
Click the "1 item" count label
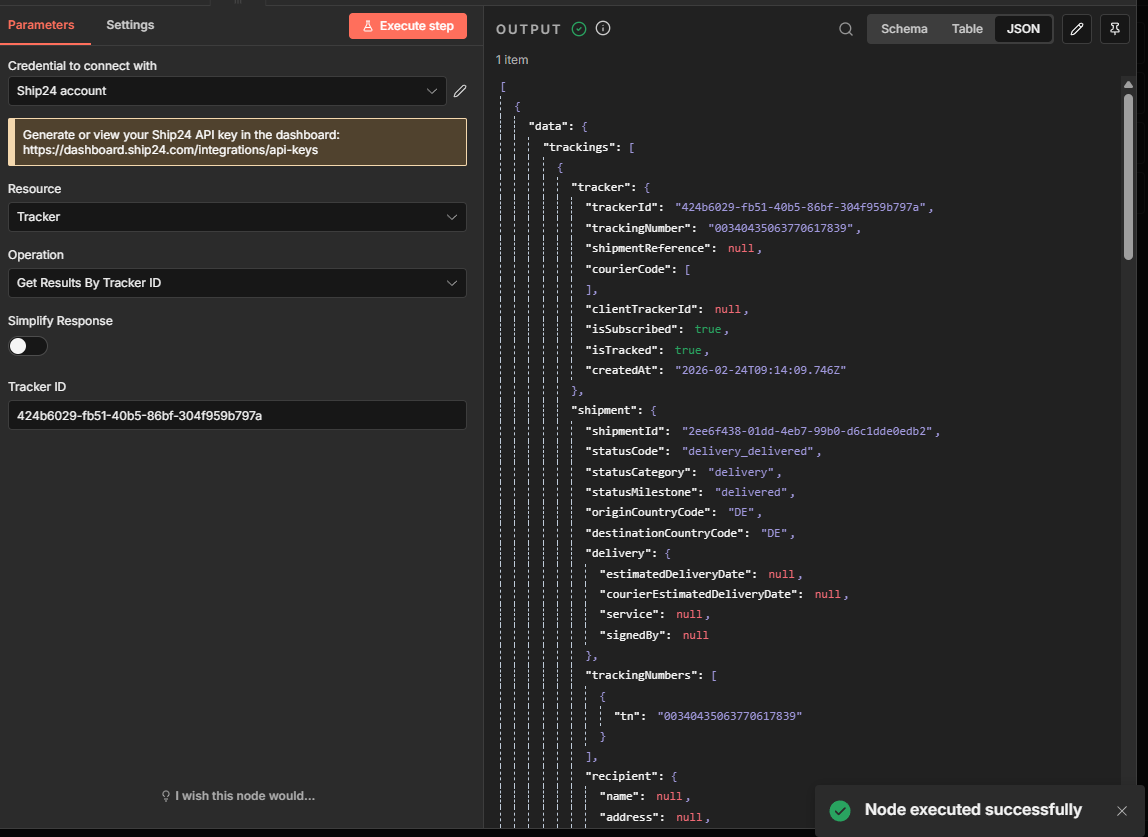pyautogui.click(x=512, y=60)
